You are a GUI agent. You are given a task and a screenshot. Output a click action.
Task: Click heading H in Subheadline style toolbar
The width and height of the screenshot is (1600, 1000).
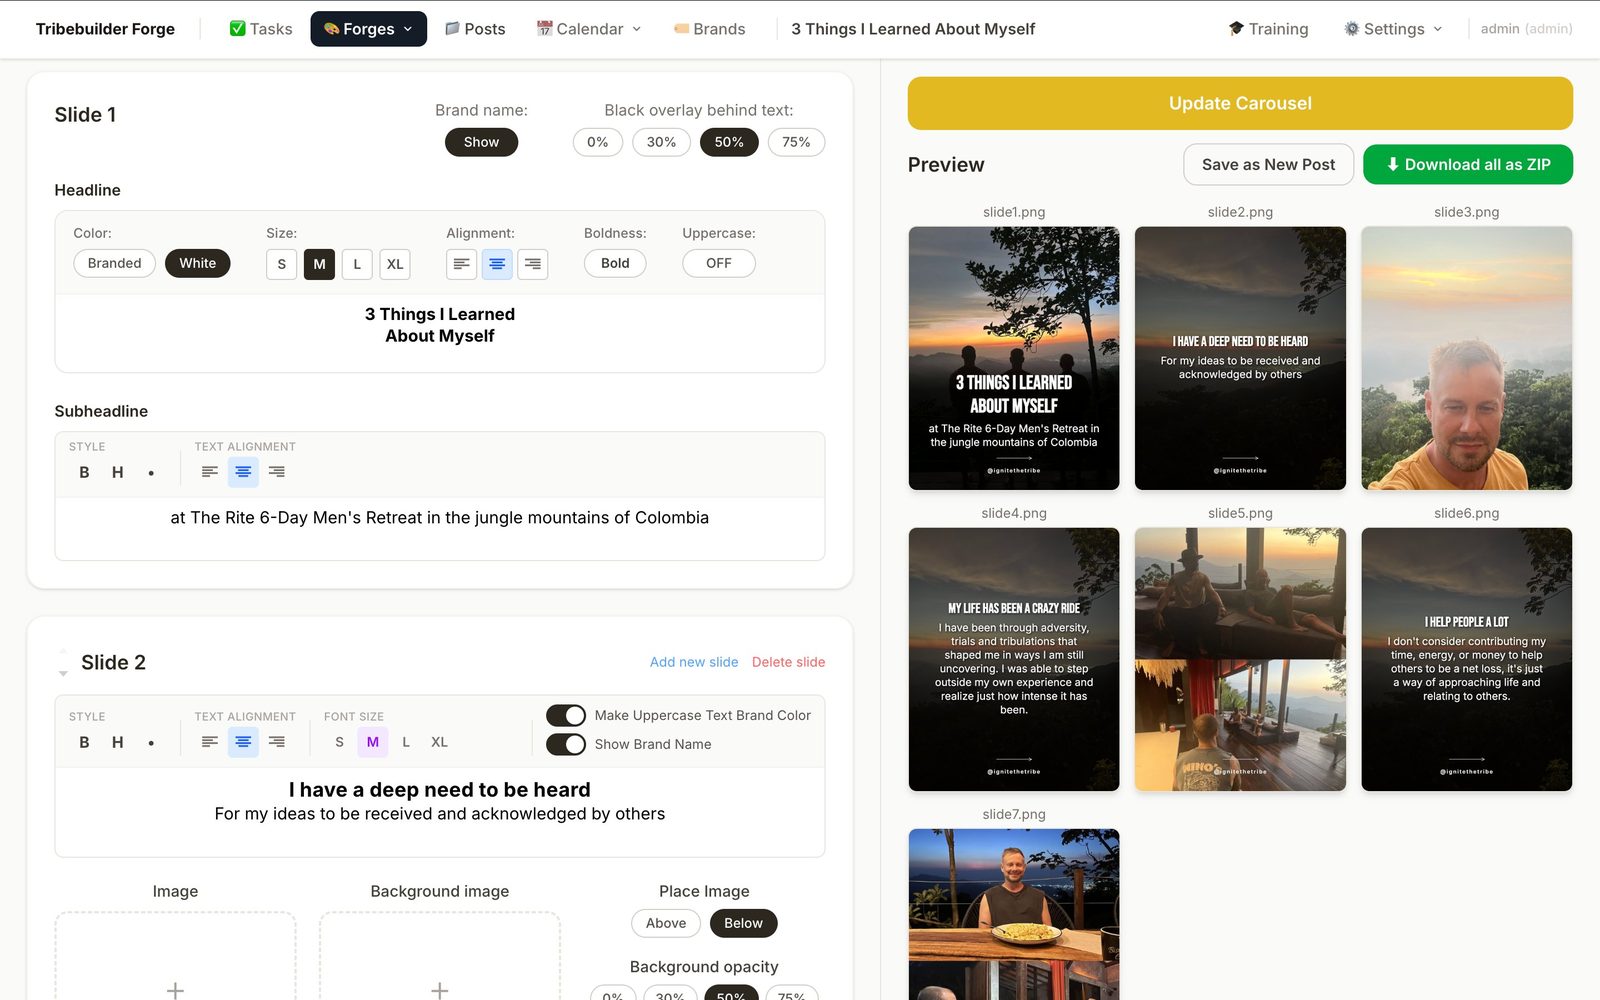(x=118, y=472)
